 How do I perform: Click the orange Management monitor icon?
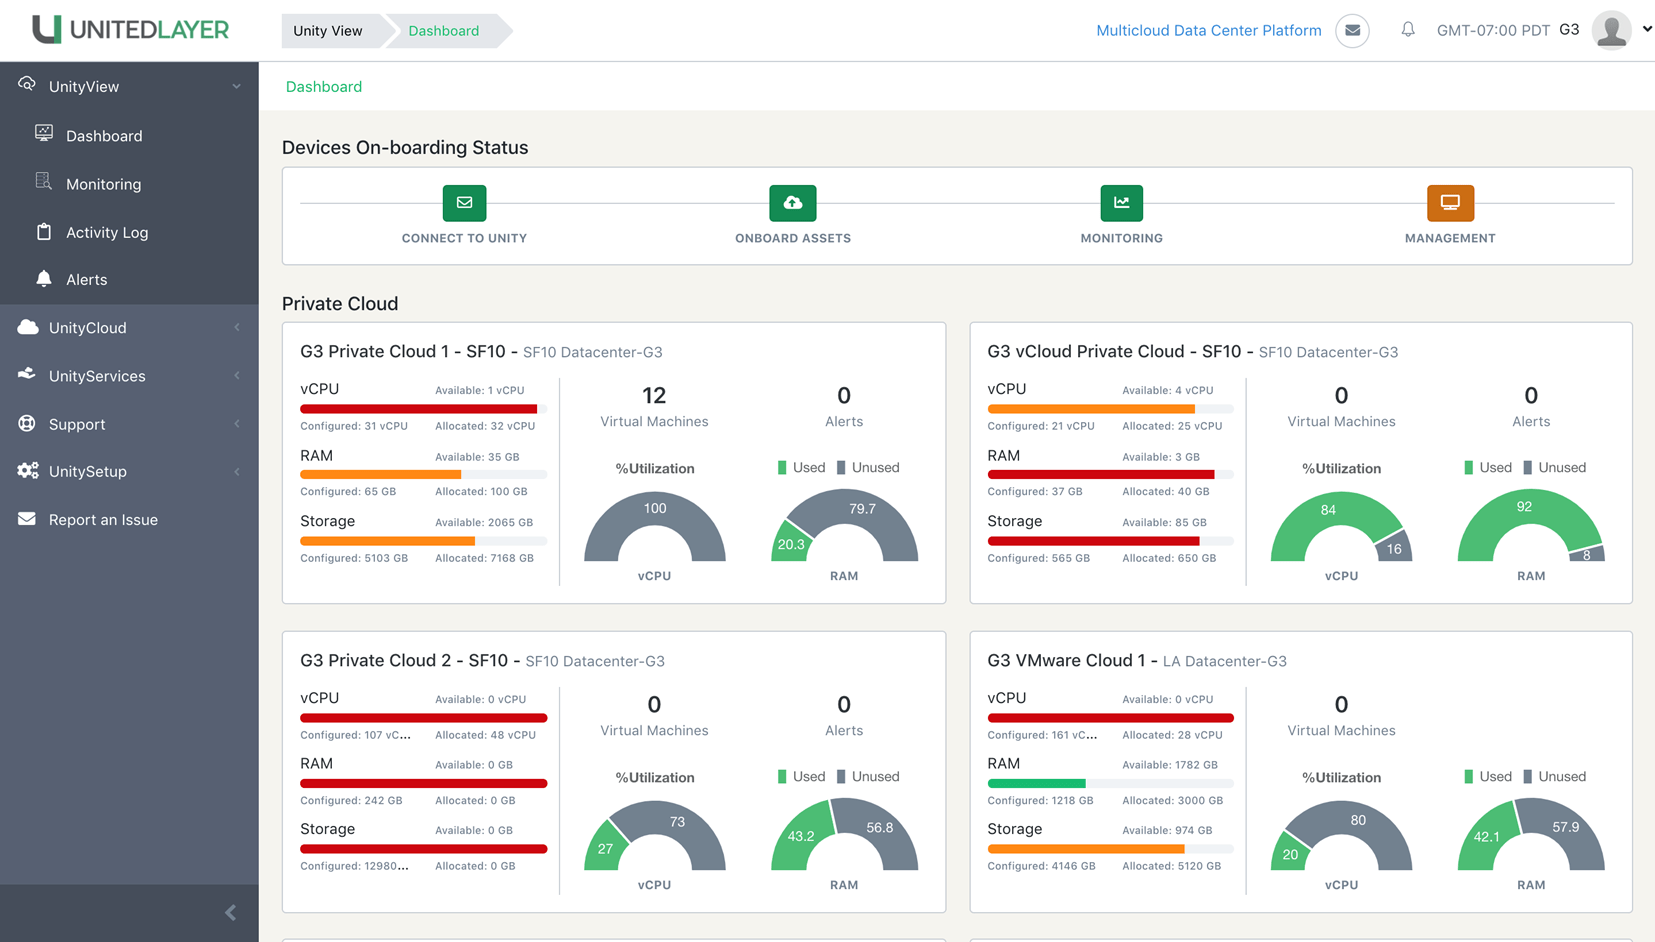coord(1450,203)
